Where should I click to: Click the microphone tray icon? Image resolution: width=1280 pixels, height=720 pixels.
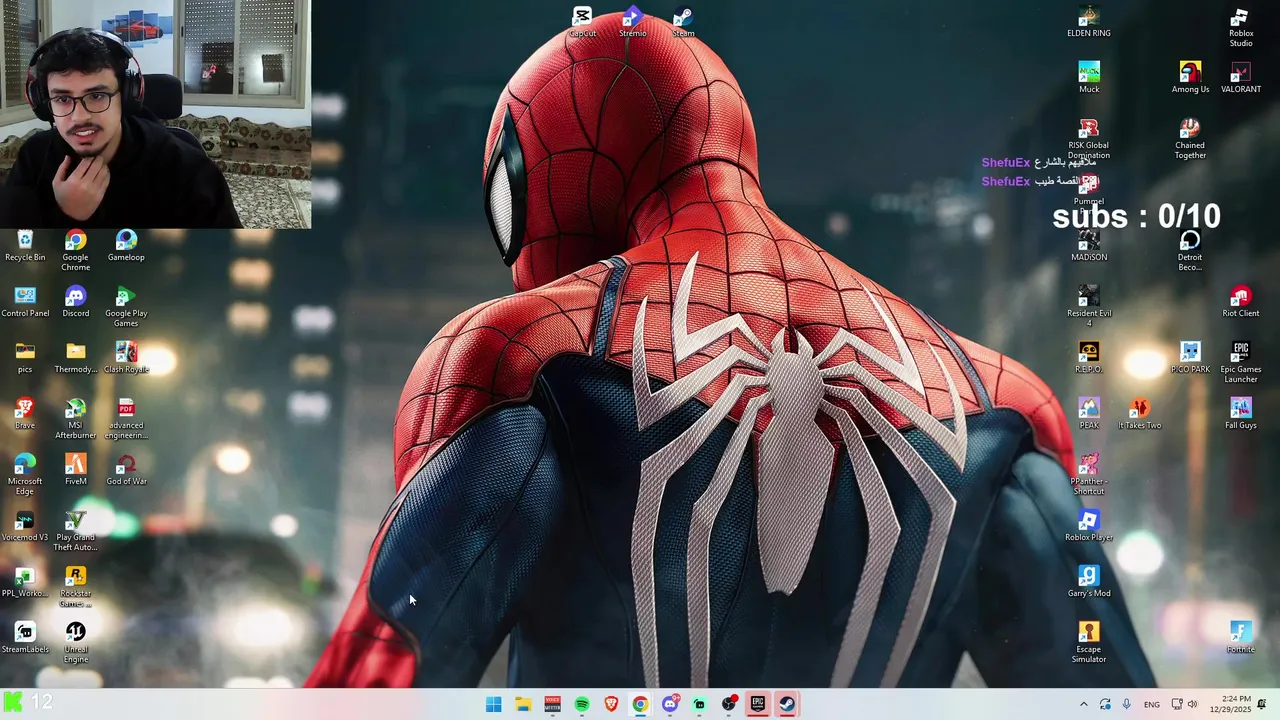tap(1127, 704)
